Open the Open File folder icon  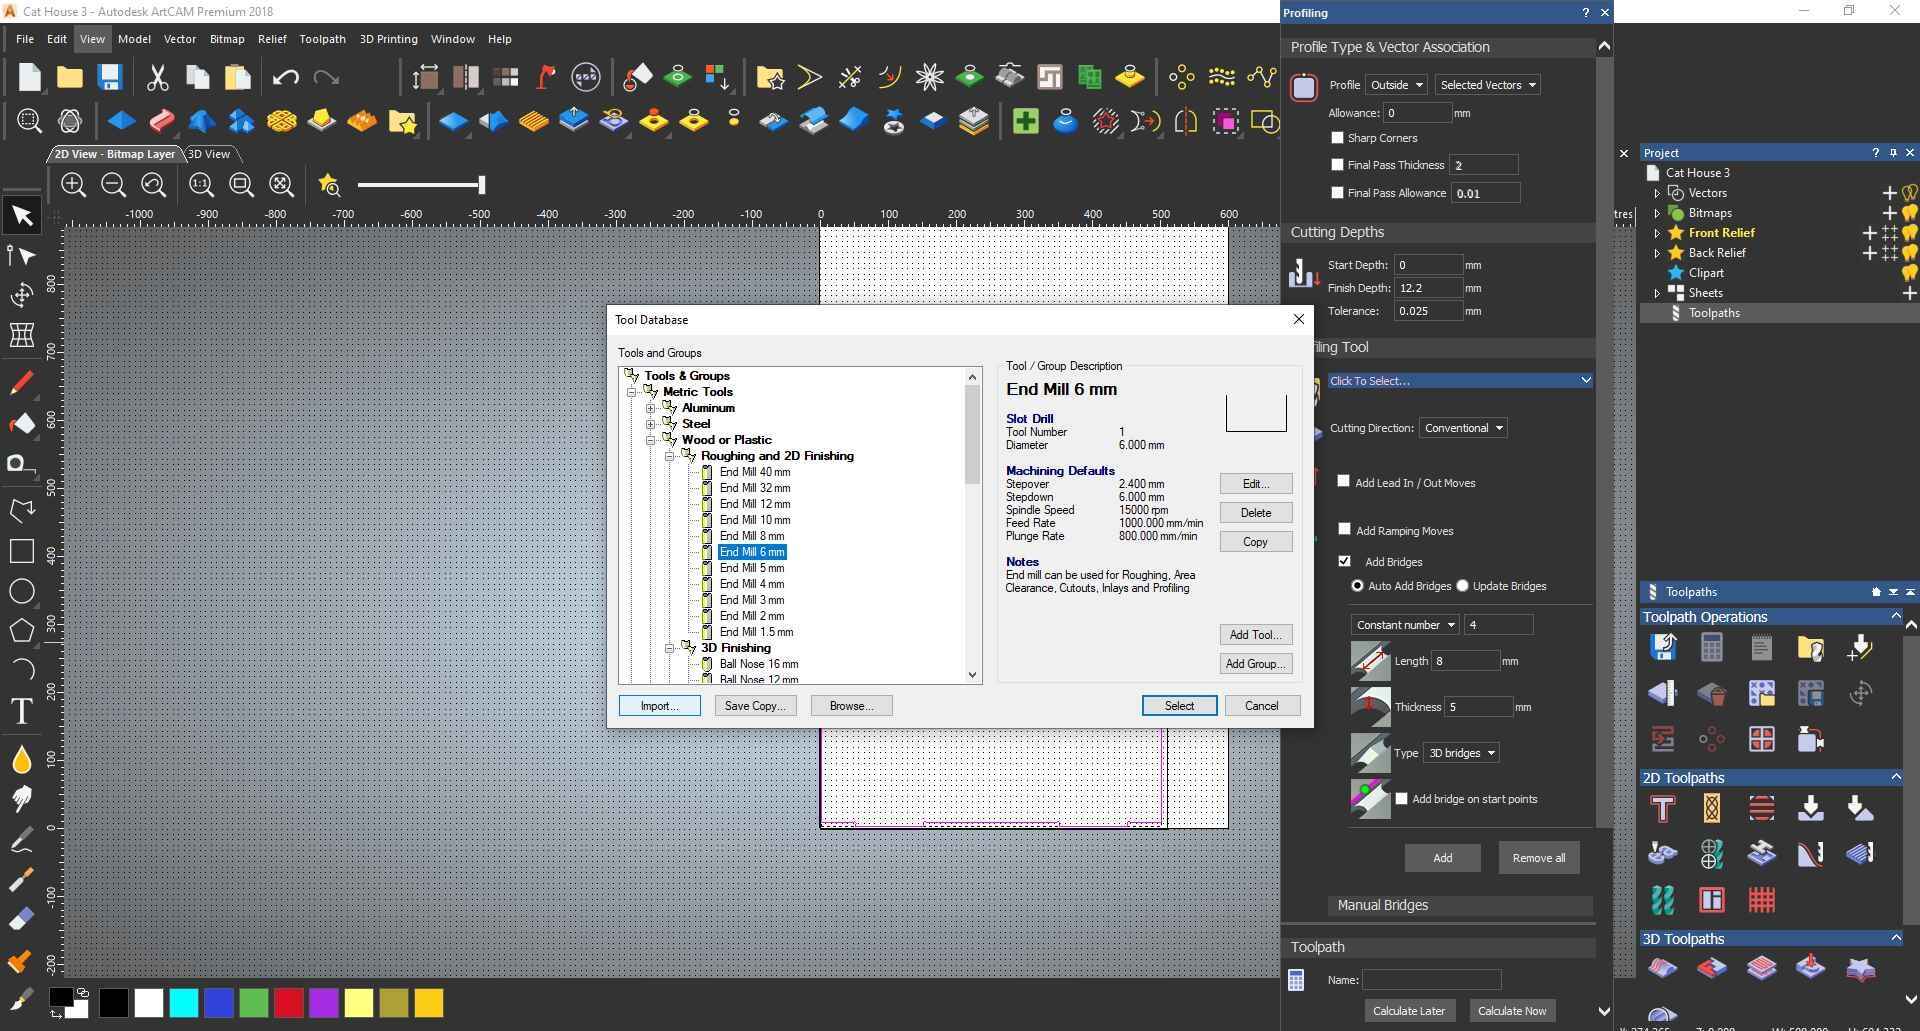pyautogui.click(x=69, y=77)
